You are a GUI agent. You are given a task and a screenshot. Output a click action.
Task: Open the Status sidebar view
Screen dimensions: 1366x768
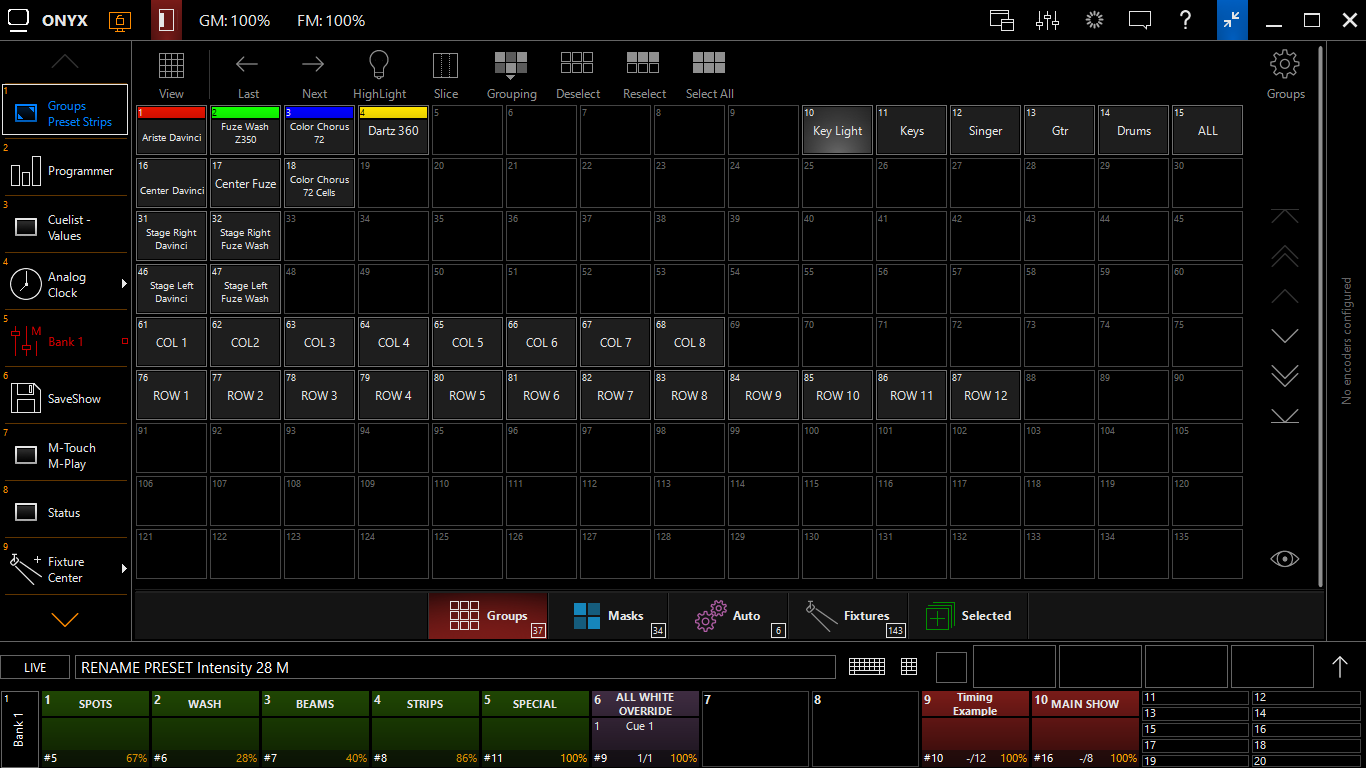coord(66,512)
